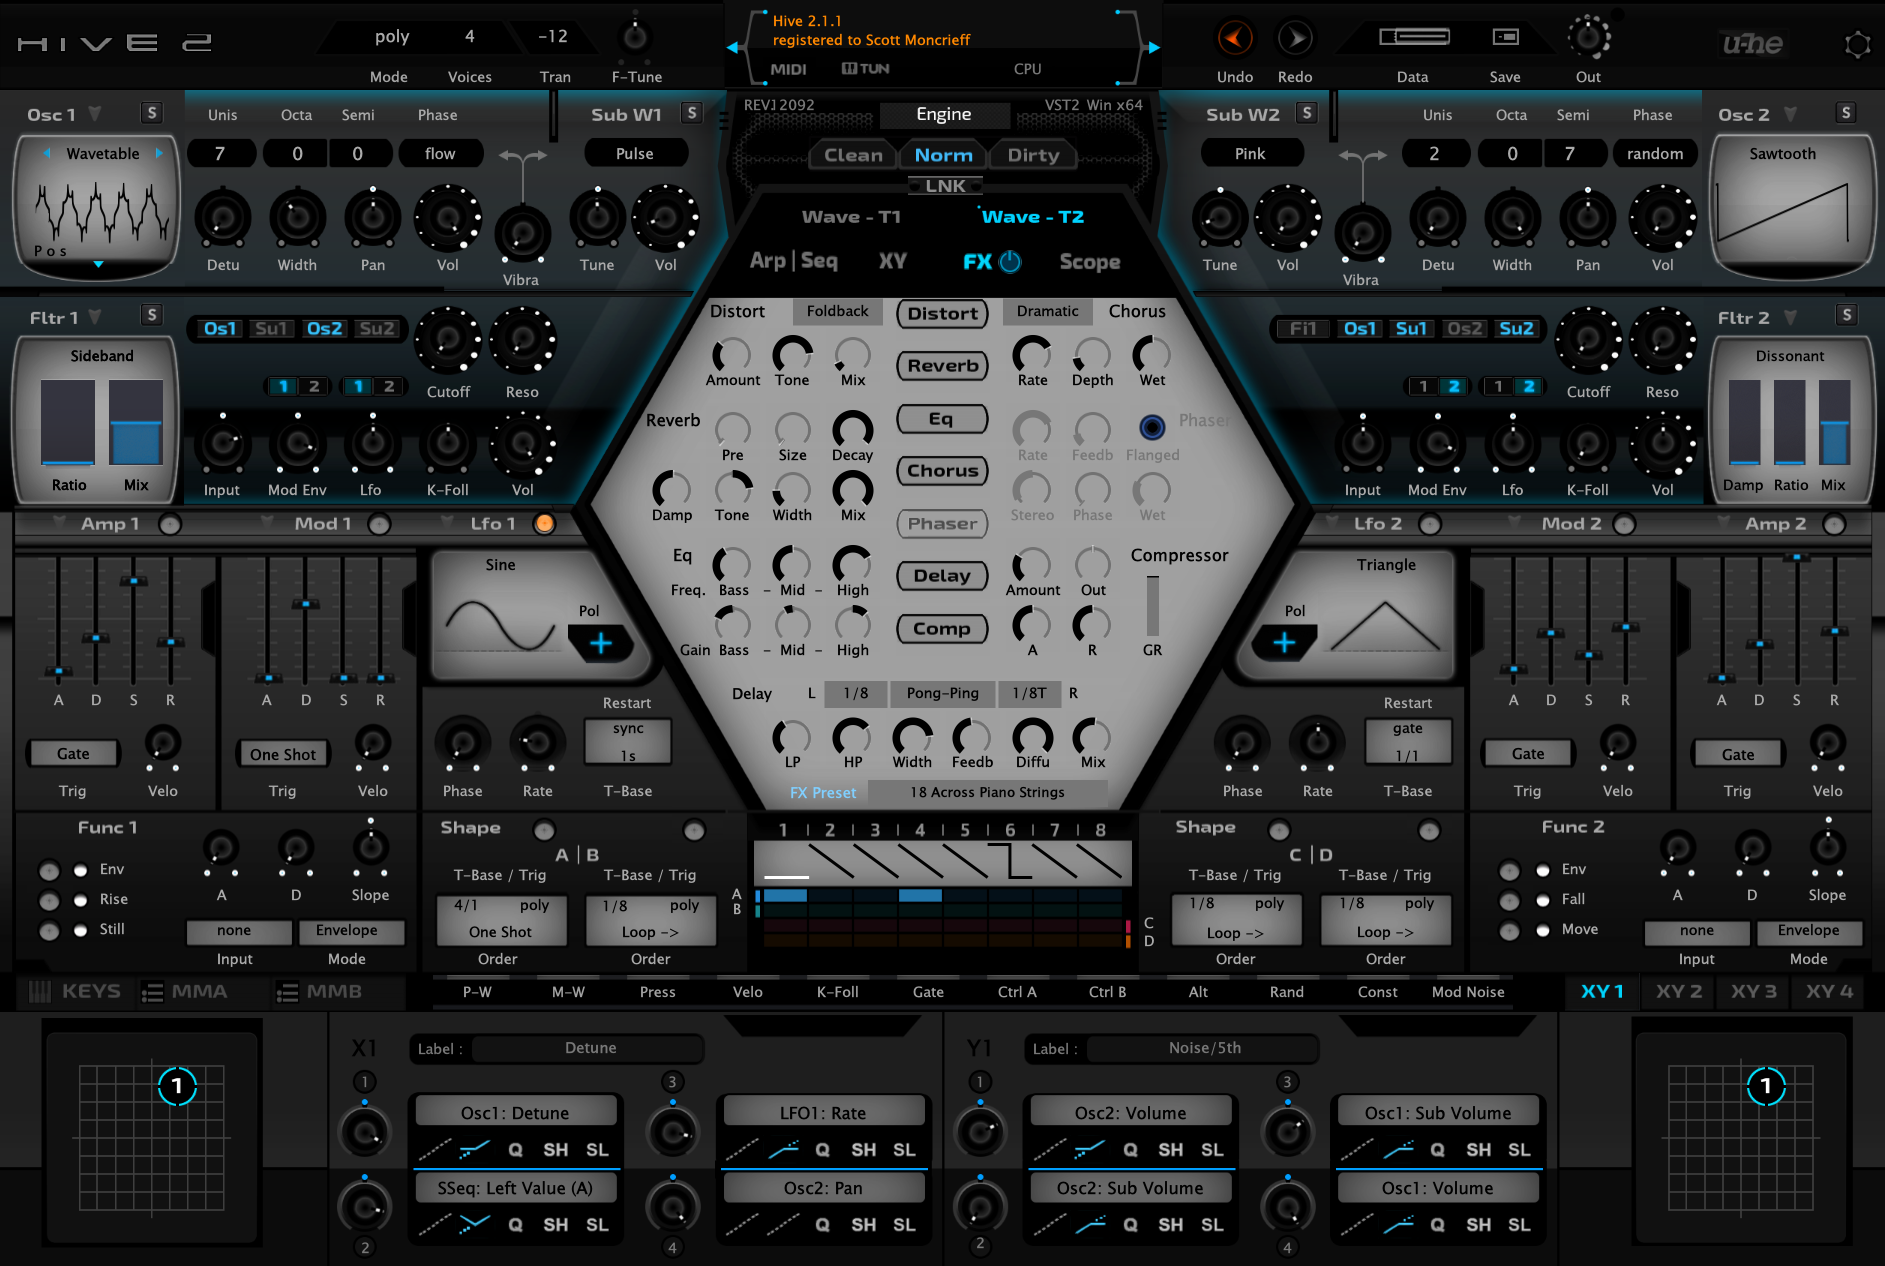Open the Data preset browser icon
This screenshot has width=1885, height=1266.
point(1414,37)
